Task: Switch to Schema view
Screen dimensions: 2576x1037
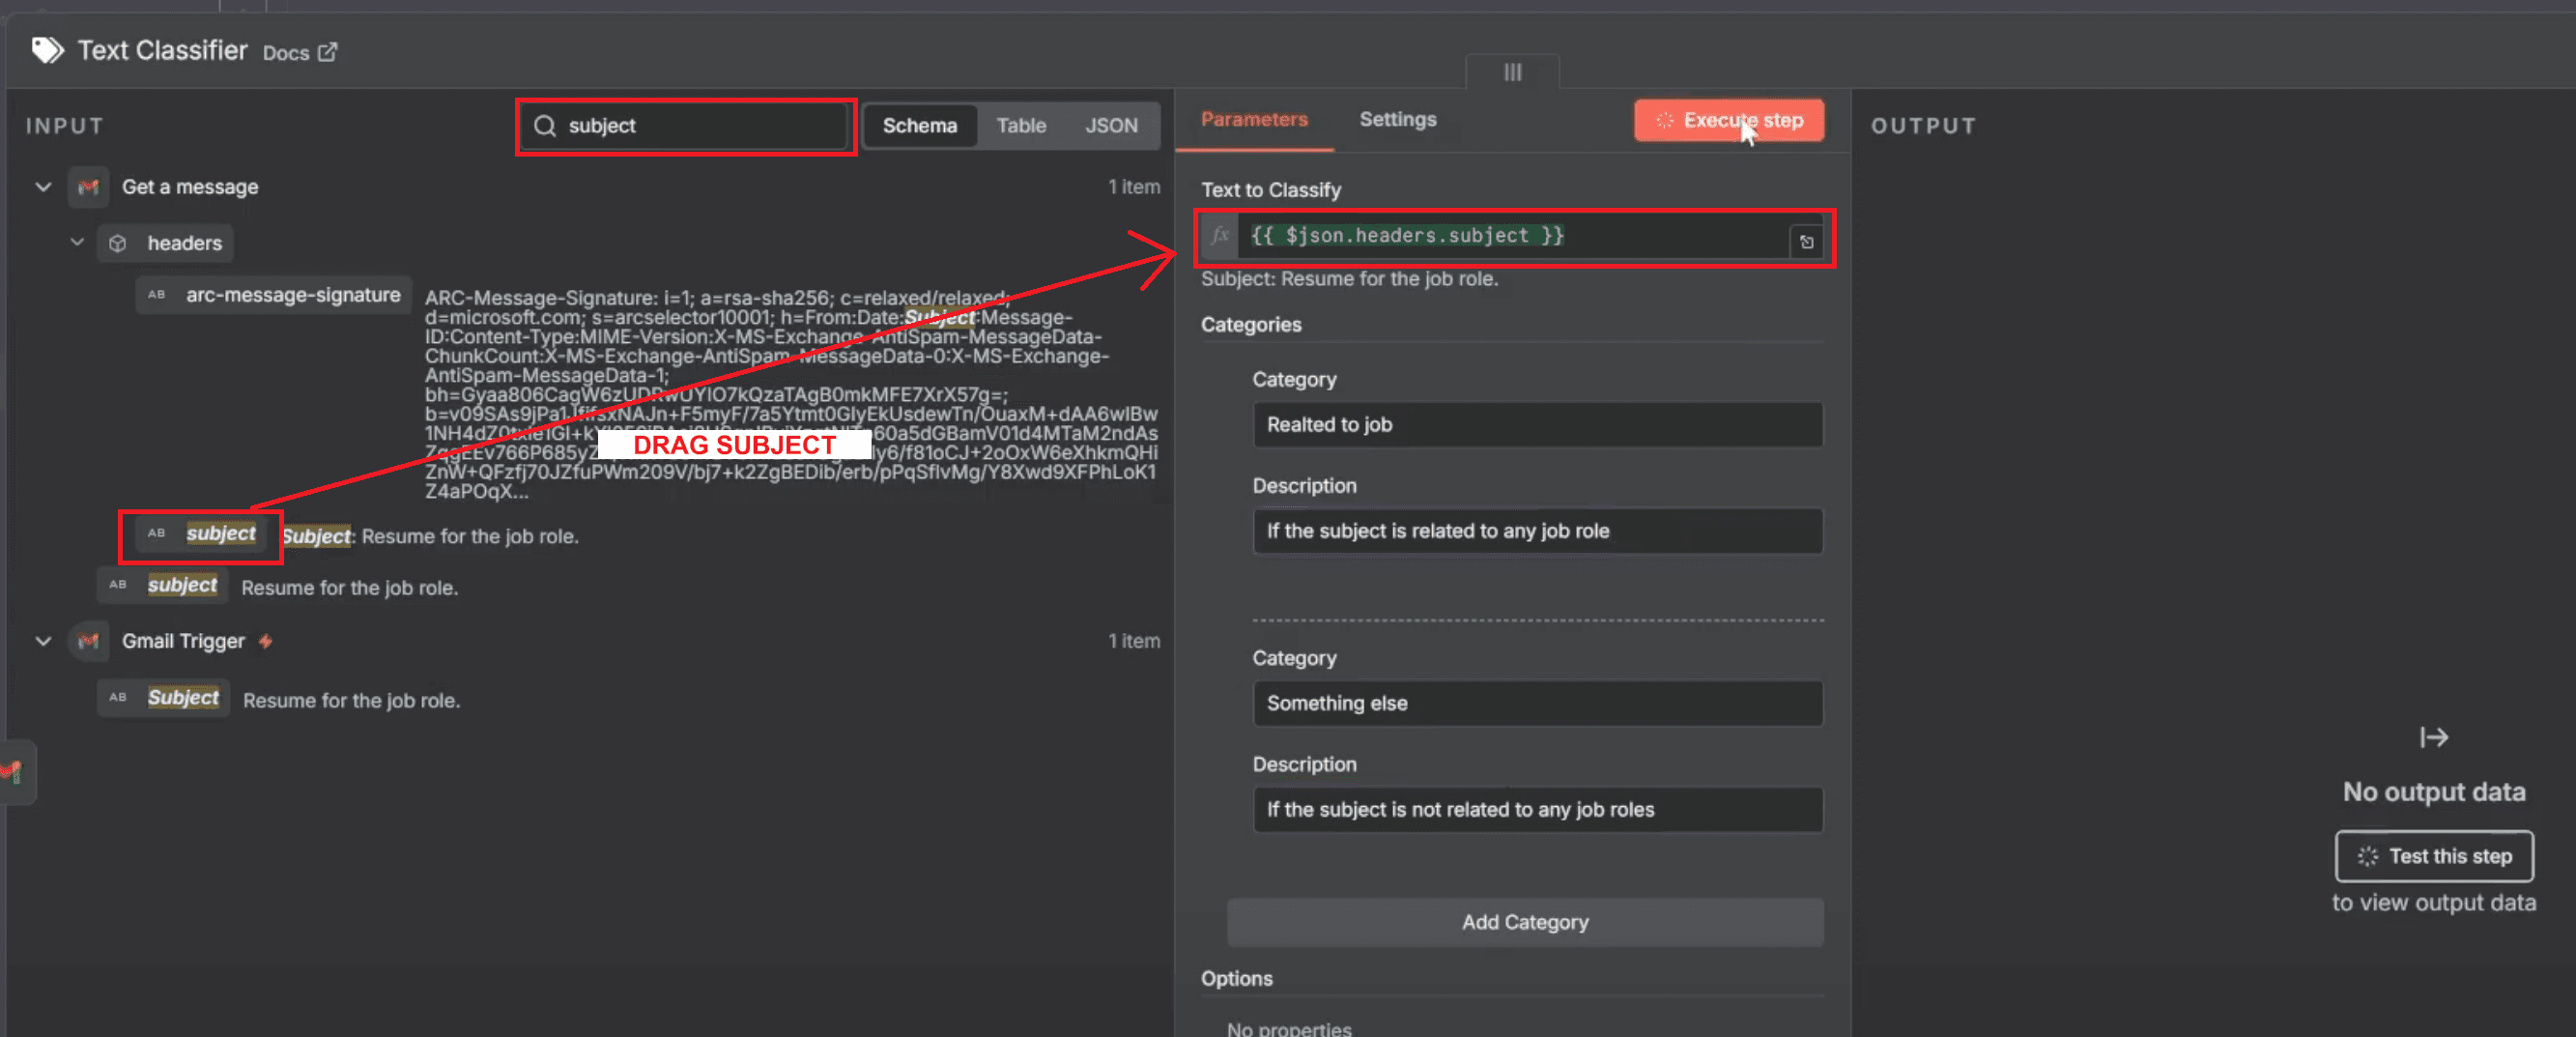Action: tap(919, 126)
